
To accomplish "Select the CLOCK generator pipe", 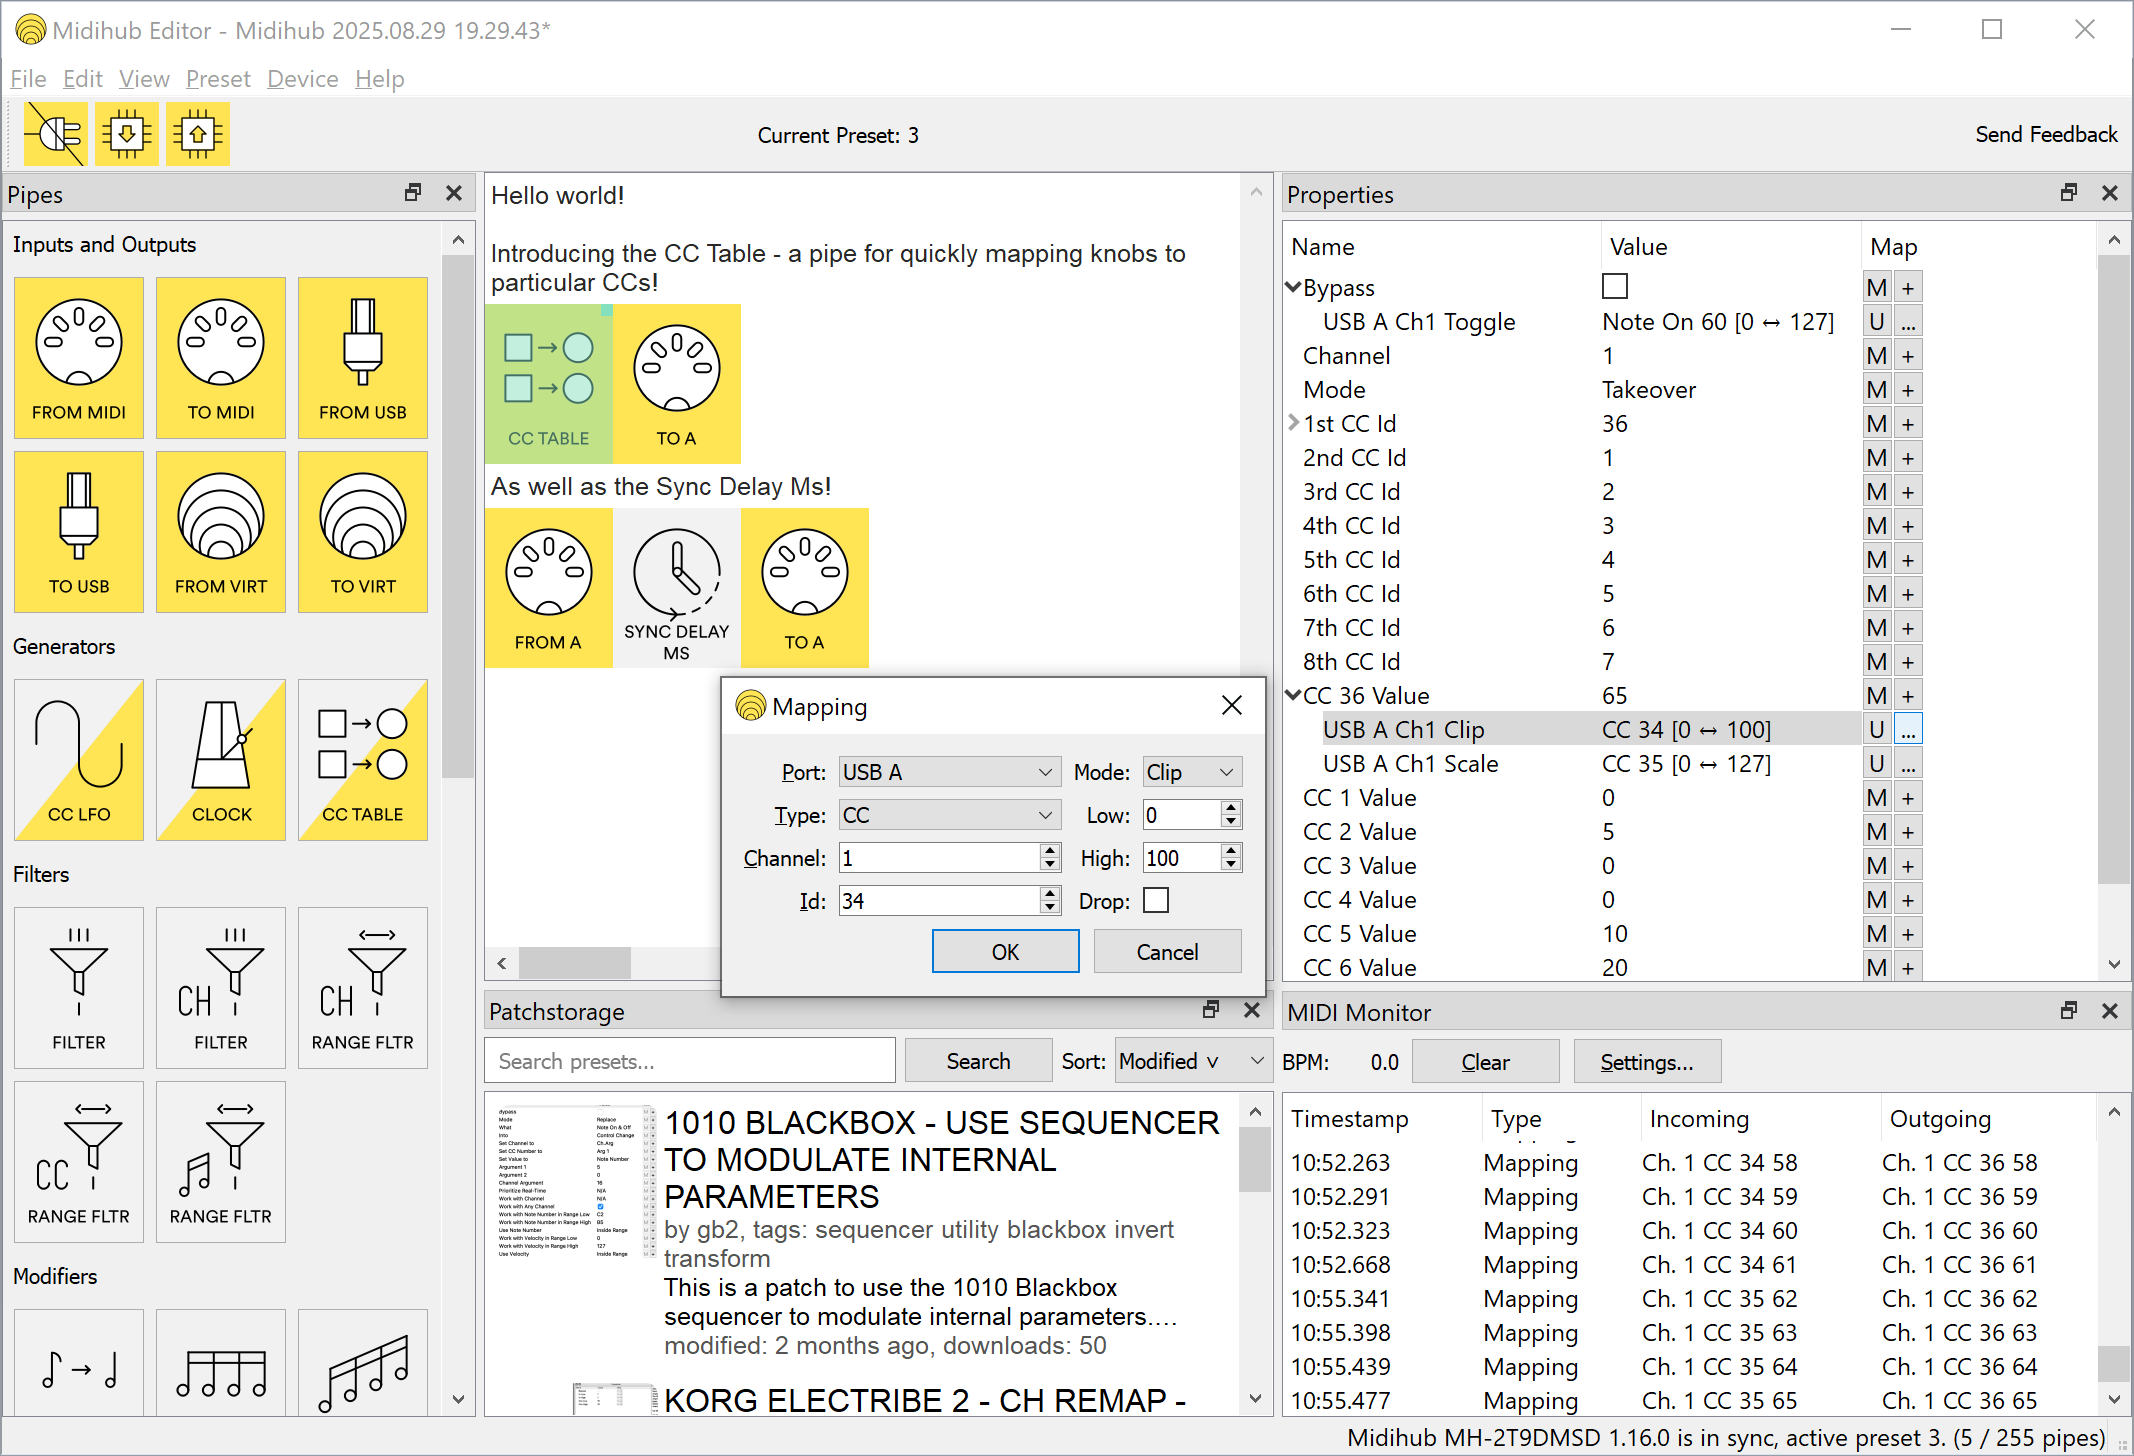I will pos(221,759).
